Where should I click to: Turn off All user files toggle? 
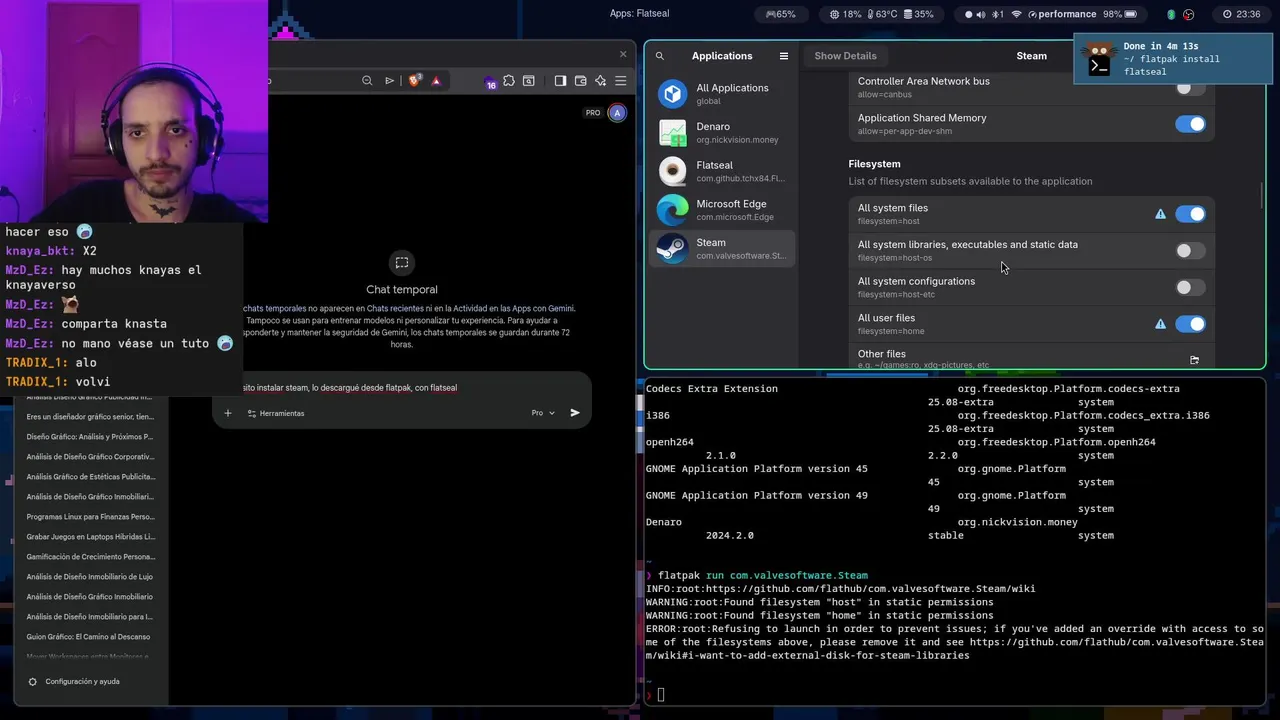(1190, 324)
